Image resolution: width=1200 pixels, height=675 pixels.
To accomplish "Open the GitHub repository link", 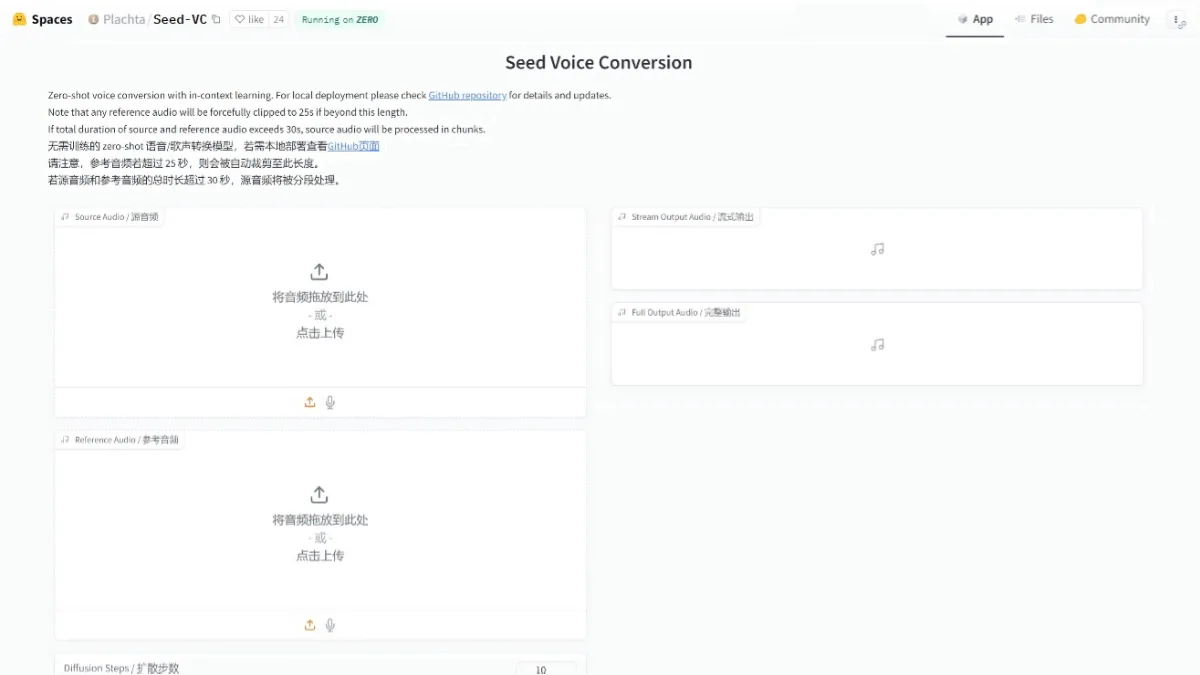I will pyautogui.click(x=467, y=95).
